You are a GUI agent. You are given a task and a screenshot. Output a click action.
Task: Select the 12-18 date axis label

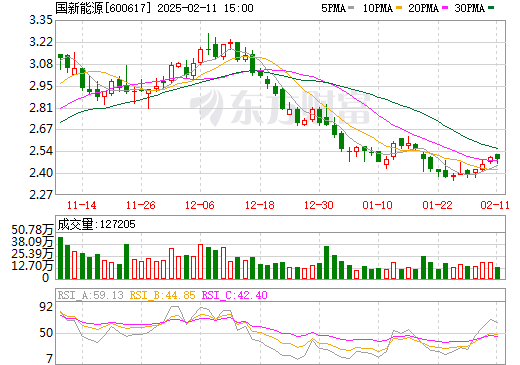260,205
